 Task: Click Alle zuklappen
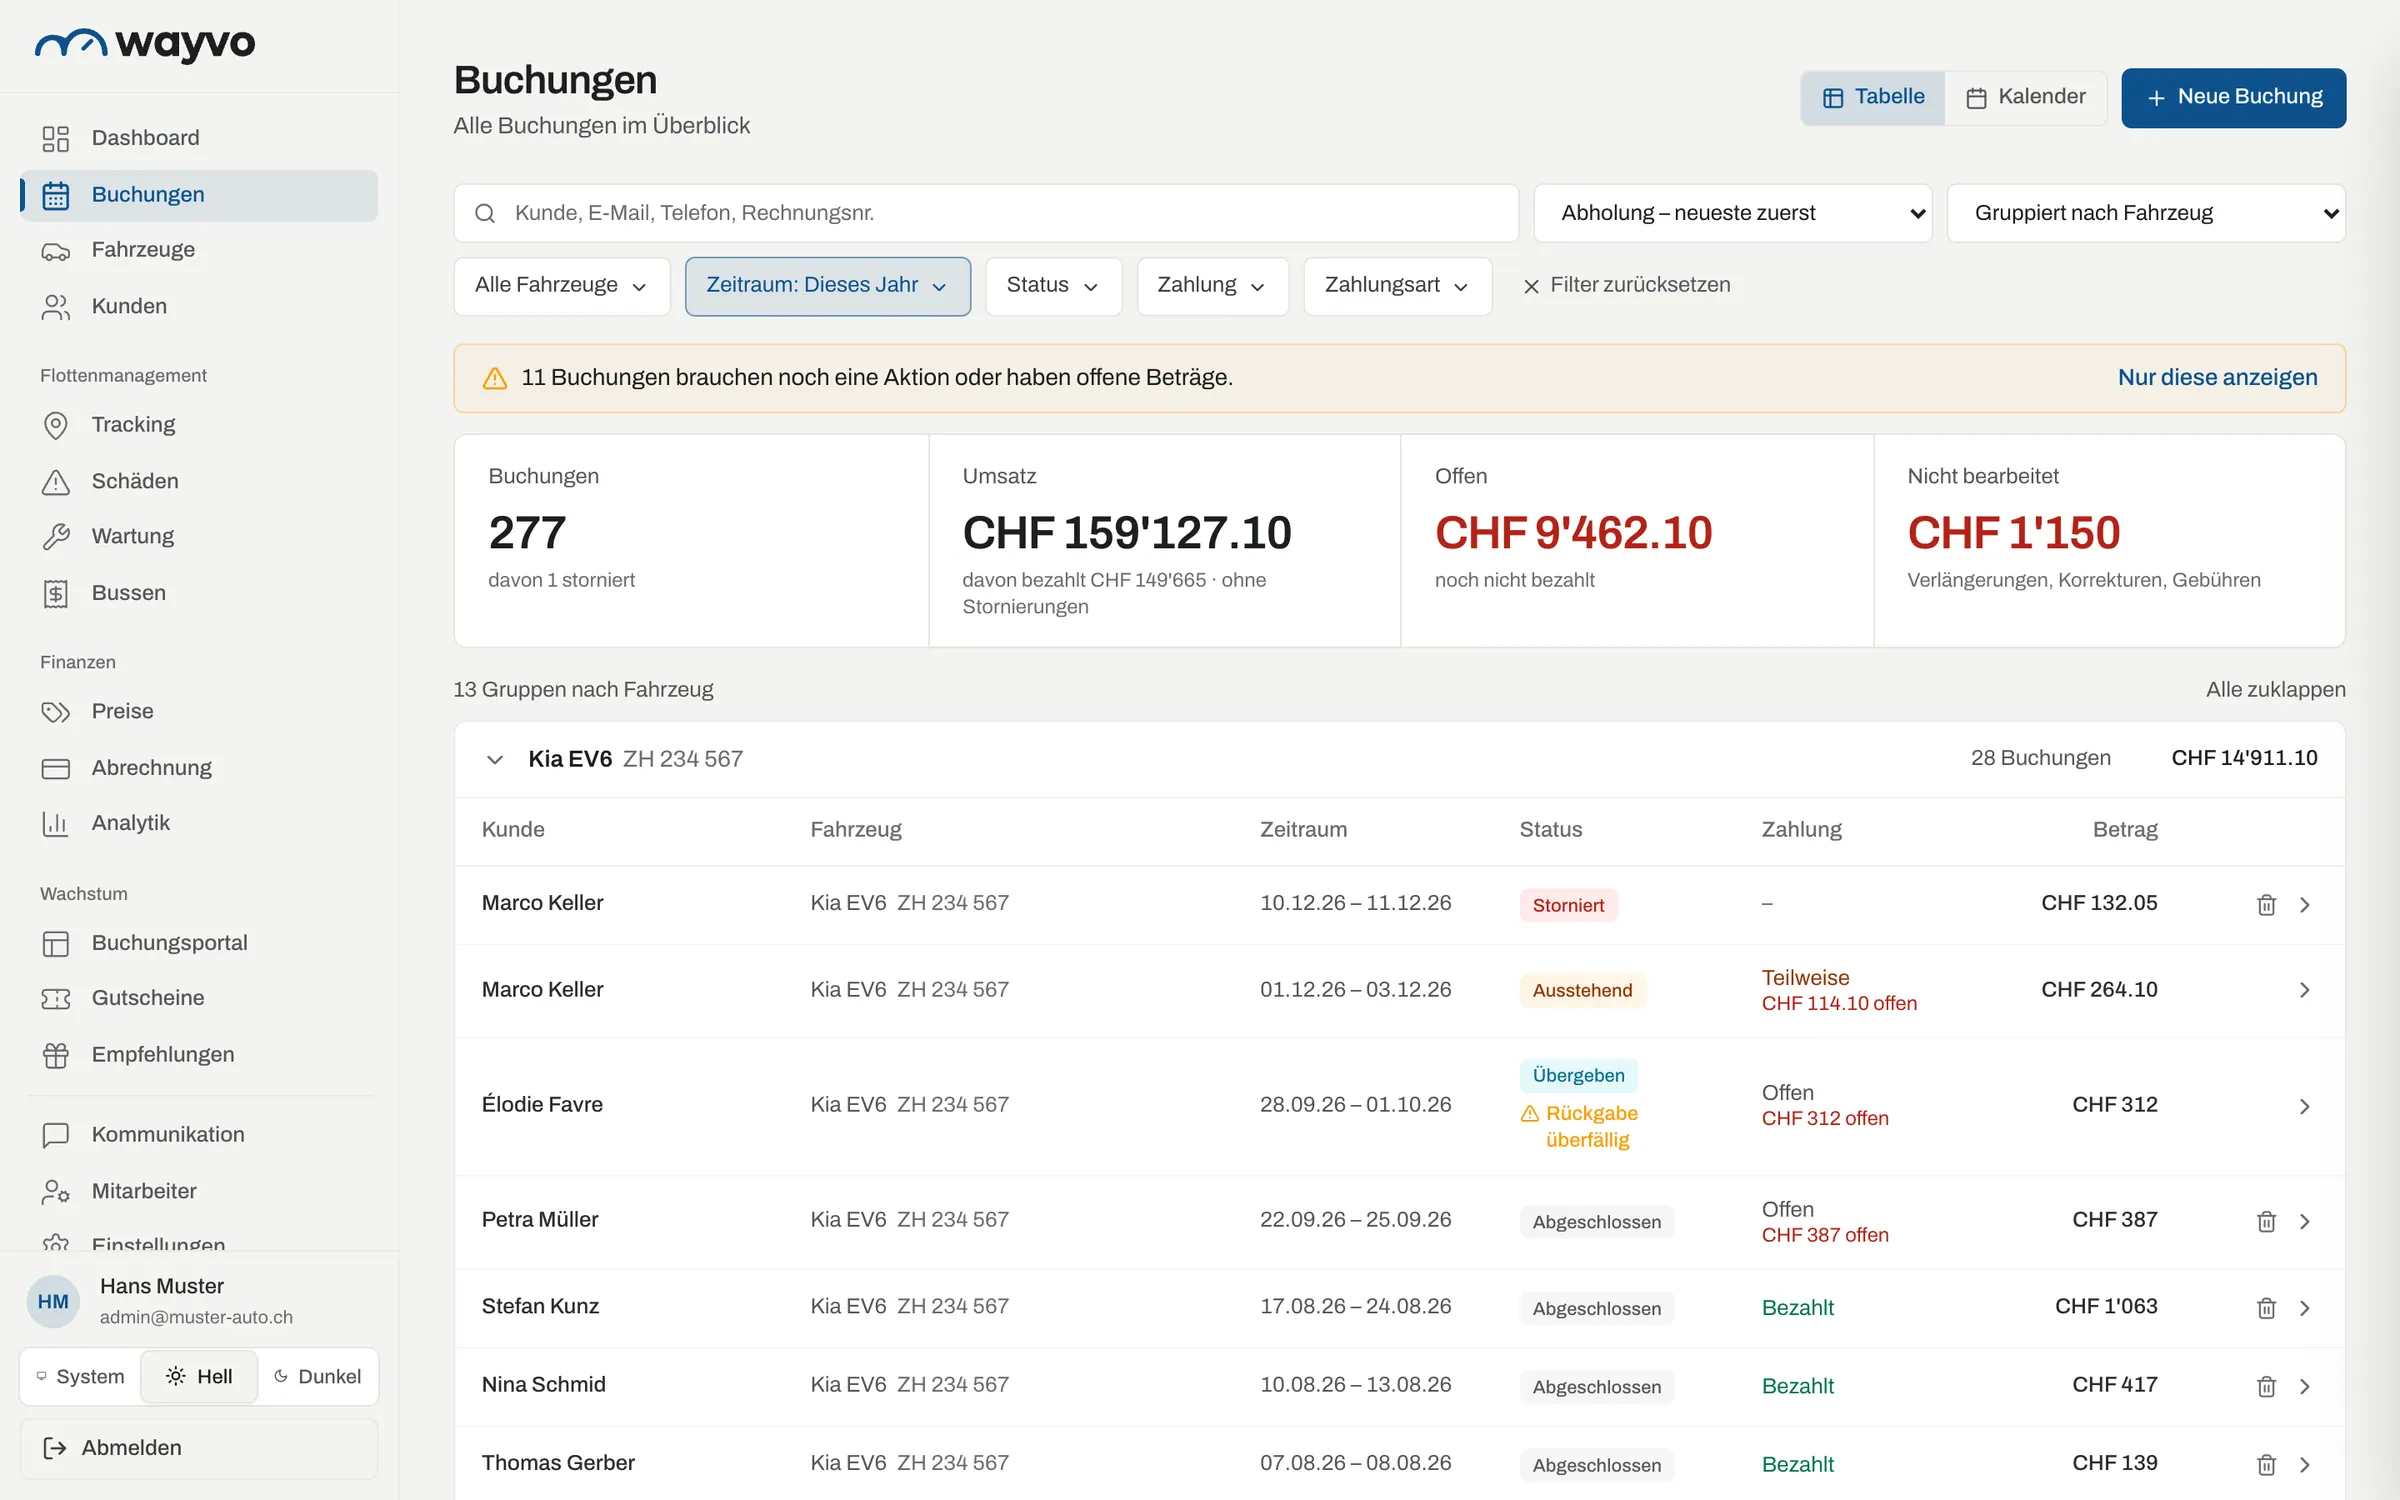pyautogui.click(x=2275, y=690)
